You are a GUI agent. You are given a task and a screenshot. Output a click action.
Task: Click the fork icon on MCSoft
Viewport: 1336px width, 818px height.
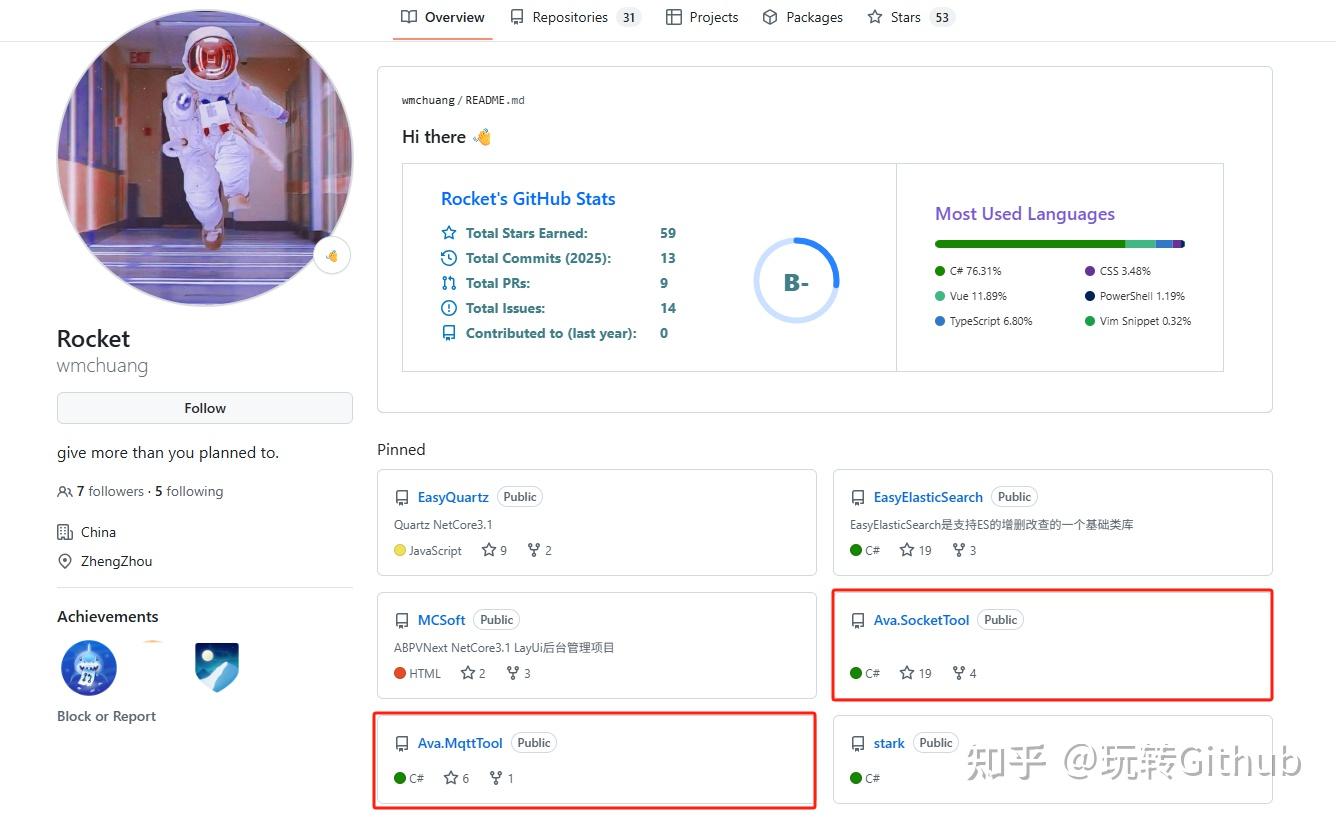[513, 673]
